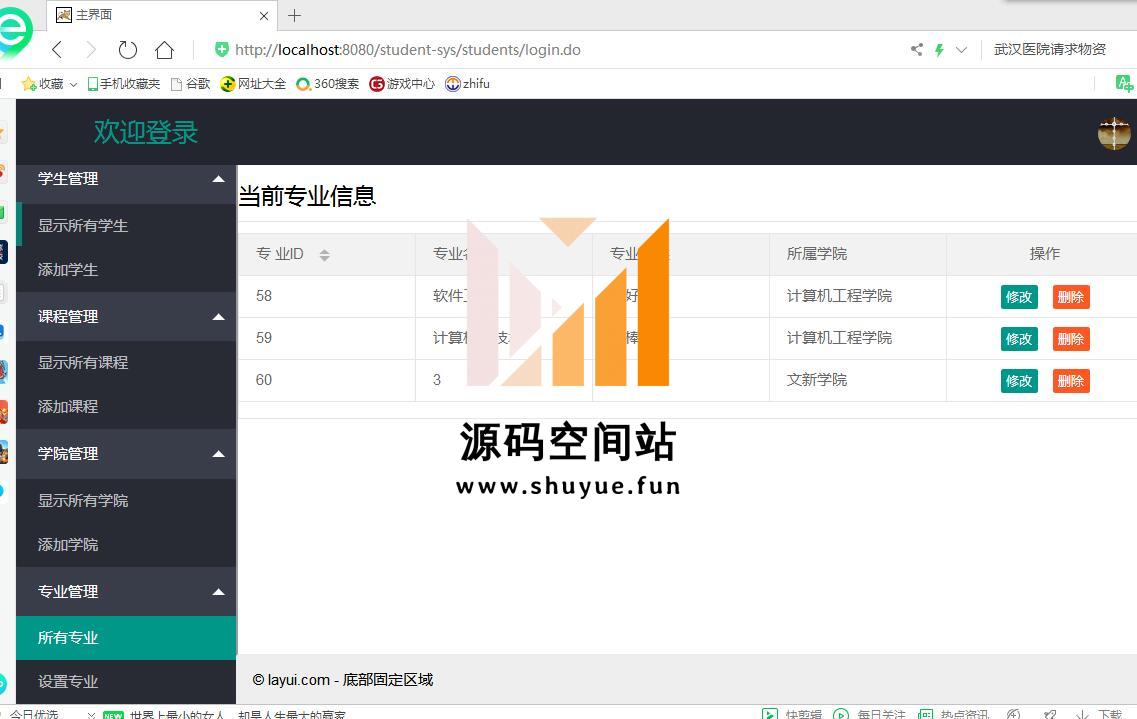Click the translate extension icon
Viewport: 1137px width, 719px height.
(1124, 83)
